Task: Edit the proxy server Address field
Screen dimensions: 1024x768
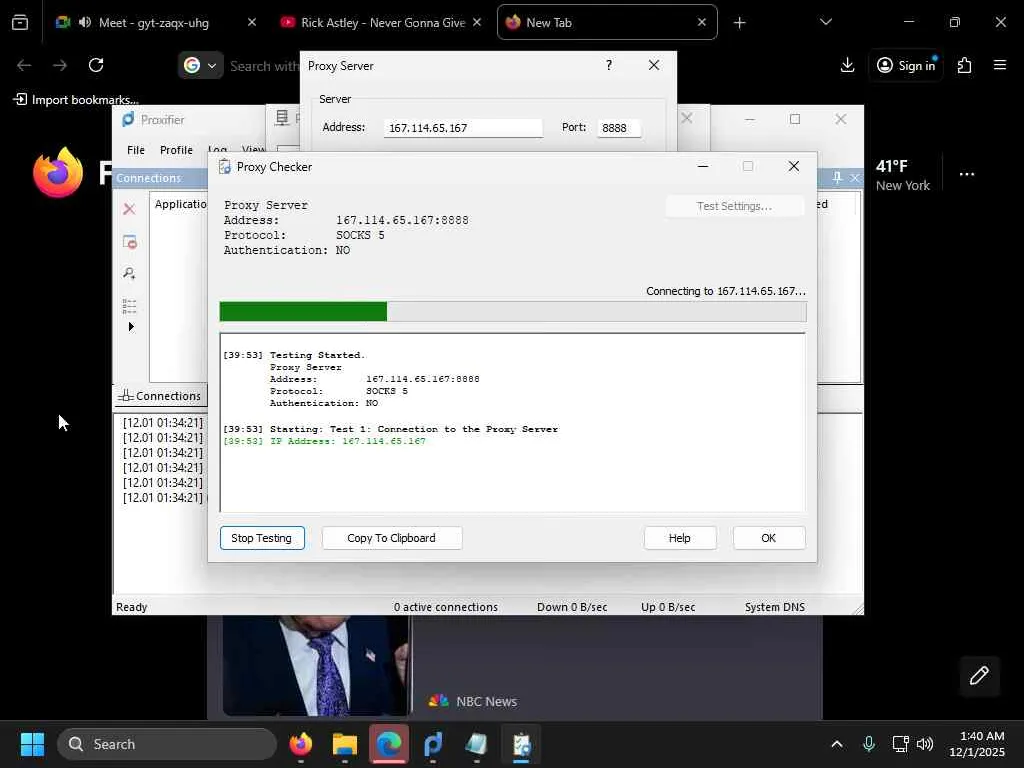Action: 462,127
